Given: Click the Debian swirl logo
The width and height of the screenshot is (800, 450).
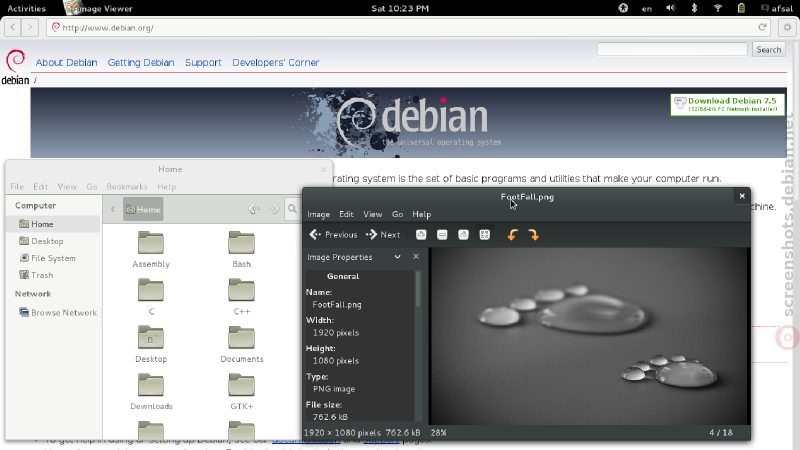Looking at the screenshot, I should [15, 67].
